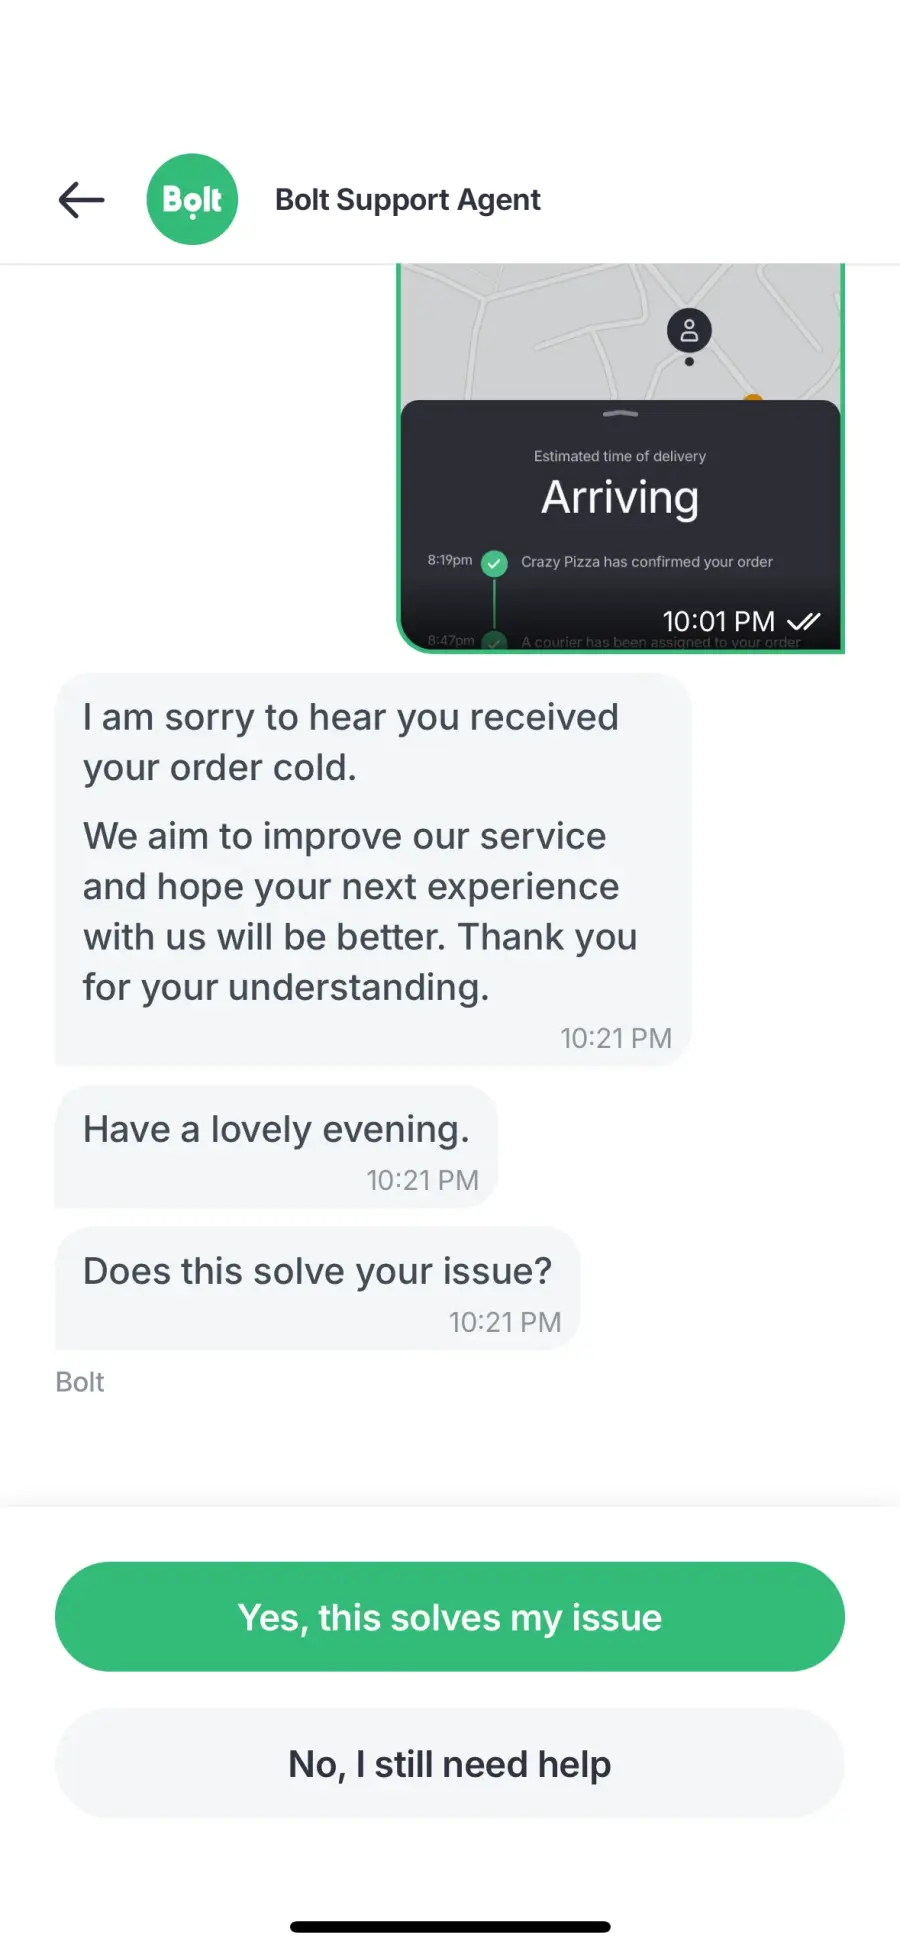Tap the 'Have a lovely evening' message bubble
Screen dimensions: 900x1951
coord(276,1147)
